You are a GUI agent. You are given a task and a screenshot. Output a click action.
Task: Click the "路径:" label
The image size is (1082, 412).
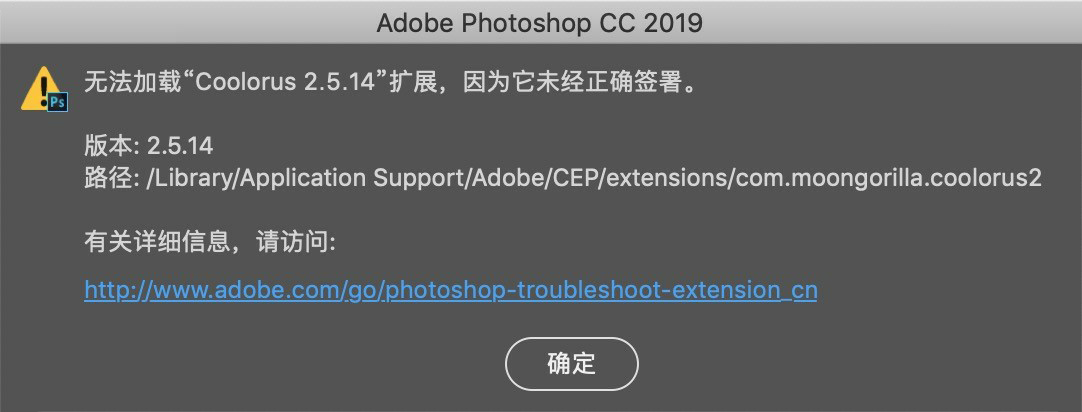point(112,178)
